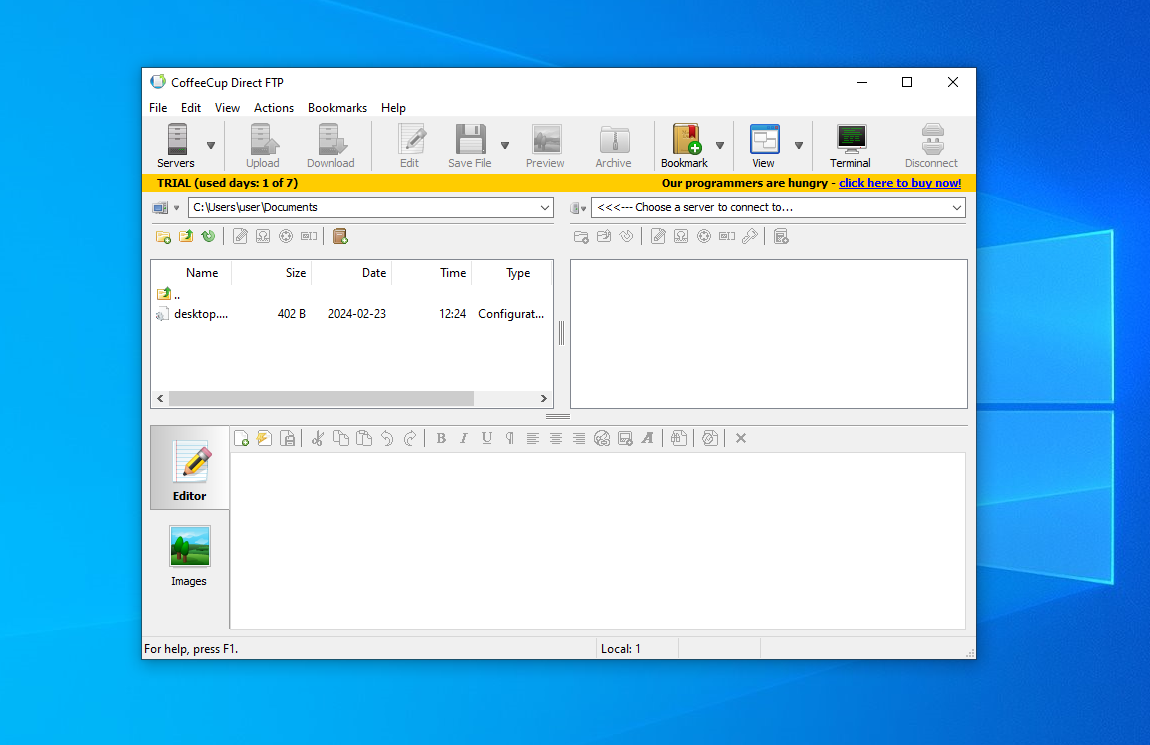The height and width of the screenshot is (745, 1150).
Task: Click the New Folder icon on local pane
Action: tap(163, 236)
